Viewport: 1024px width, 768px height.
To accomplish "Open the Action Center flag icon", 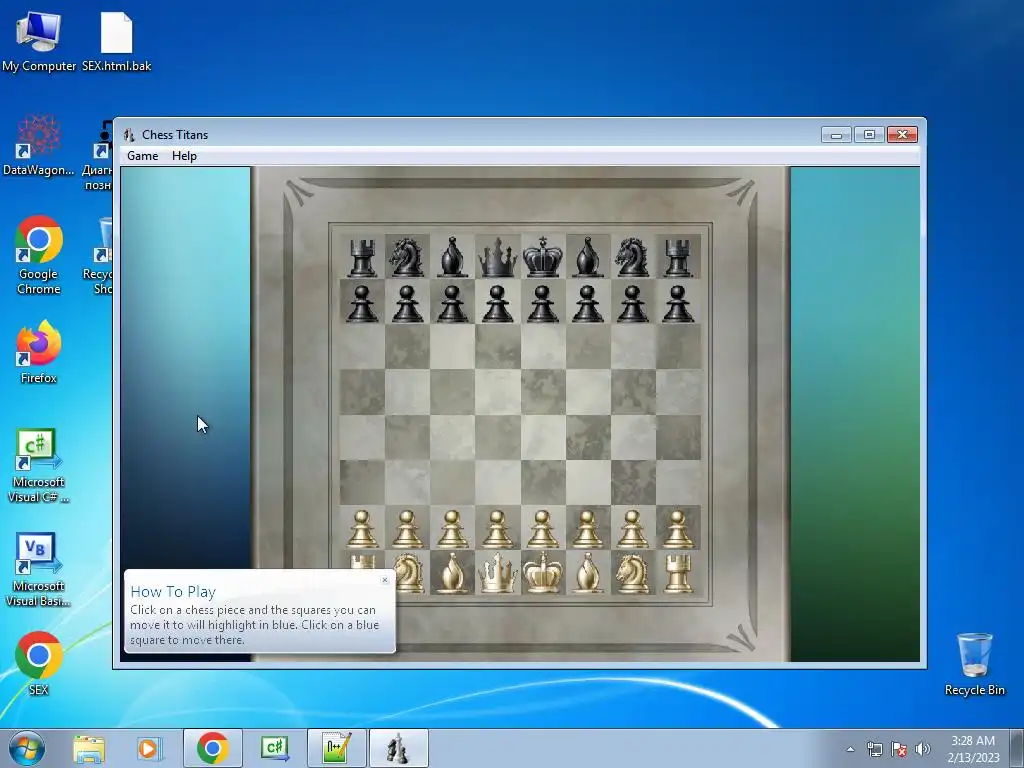I will [x=899, y=749].
